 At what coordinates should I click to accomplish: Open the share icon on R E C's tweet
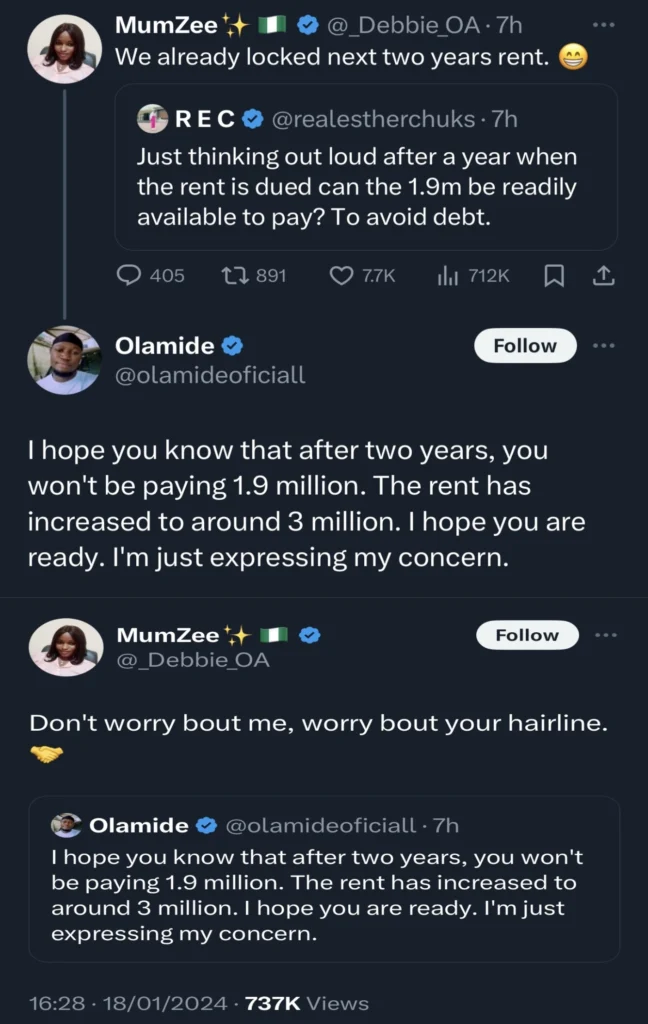[x=604, y=276]
